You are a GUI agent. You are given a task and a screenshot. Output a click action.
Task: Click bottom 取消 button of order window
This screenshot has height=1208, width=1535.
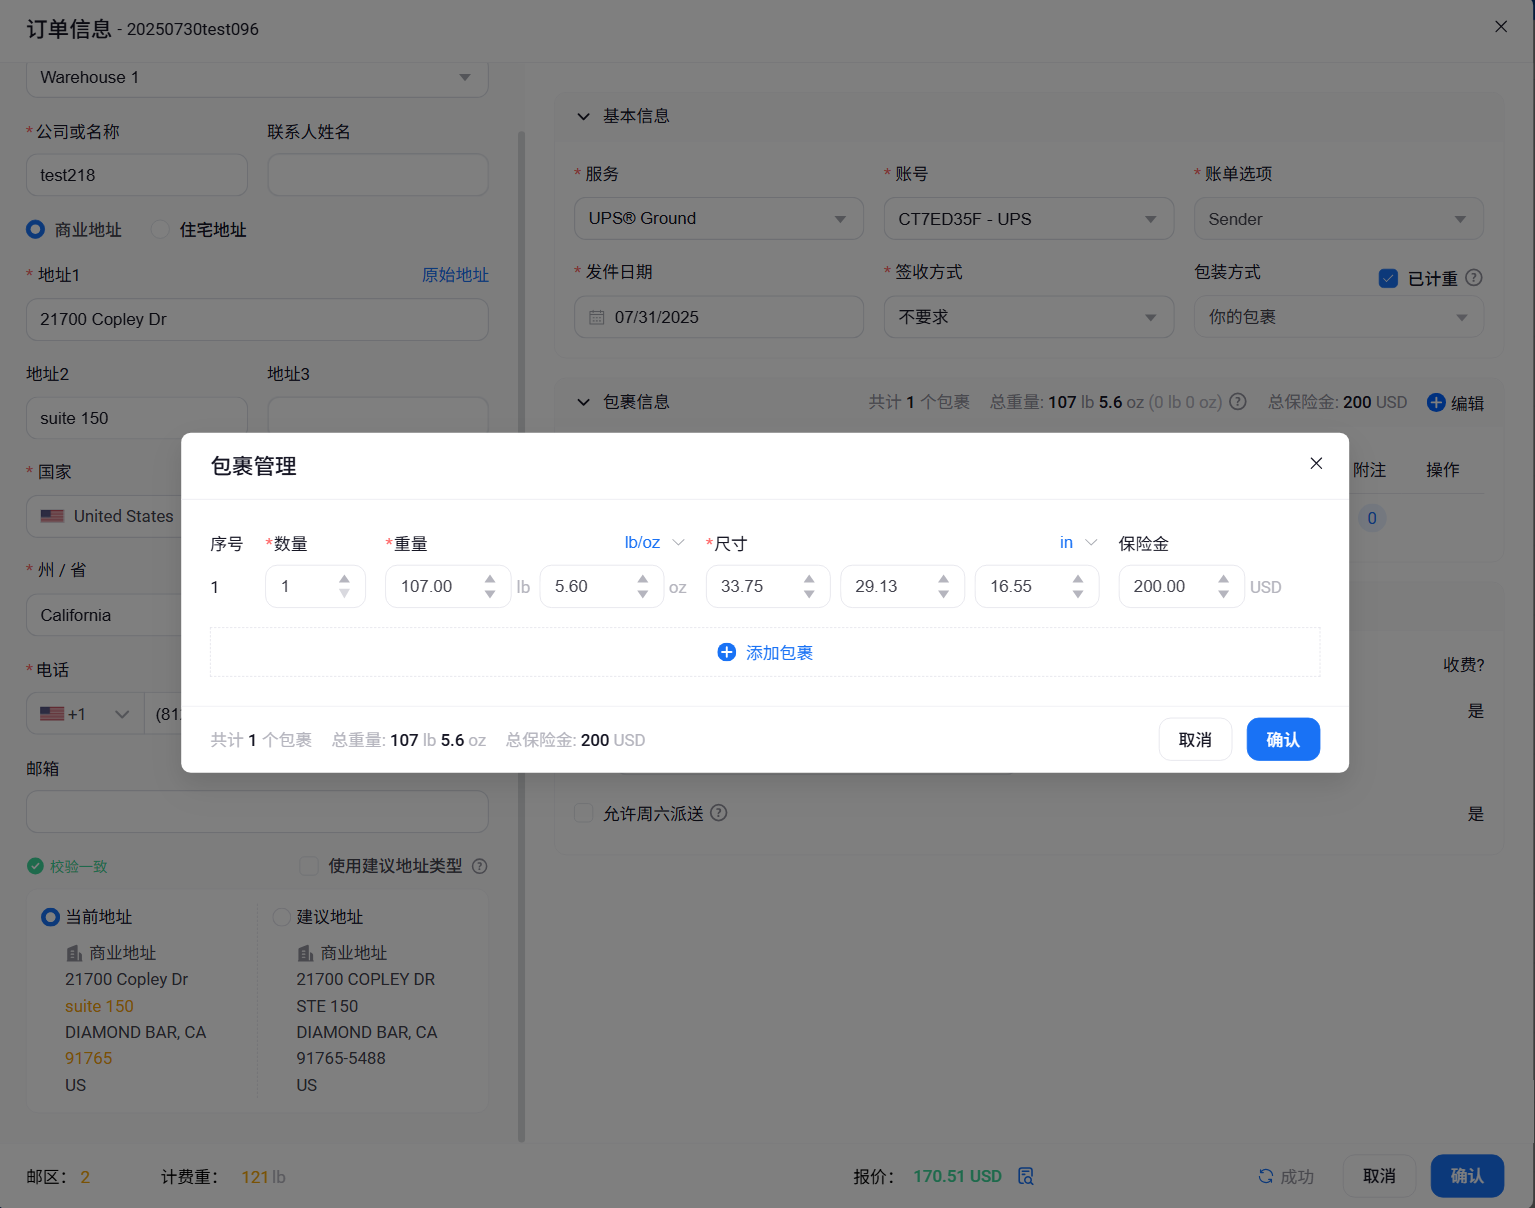click(1379, 1176)
